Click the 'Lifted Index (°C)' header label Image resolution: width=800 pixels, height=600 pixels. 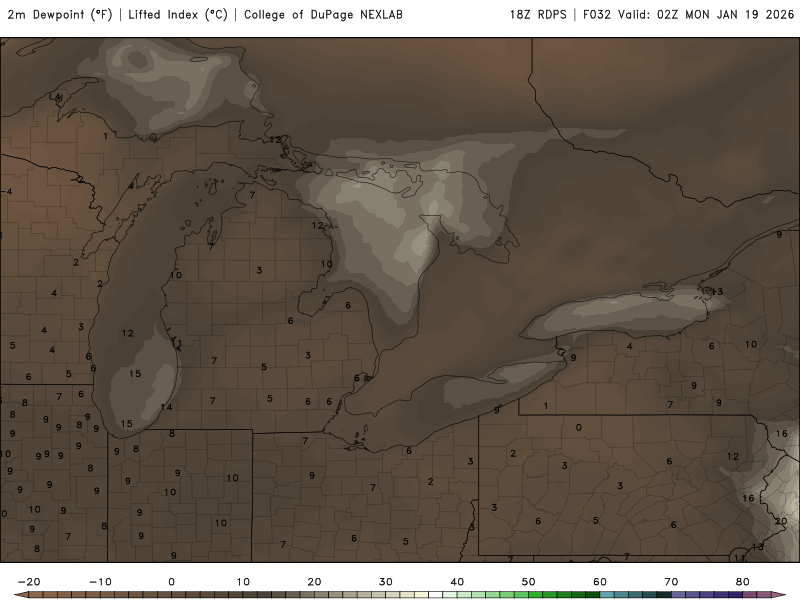[178, 15]
